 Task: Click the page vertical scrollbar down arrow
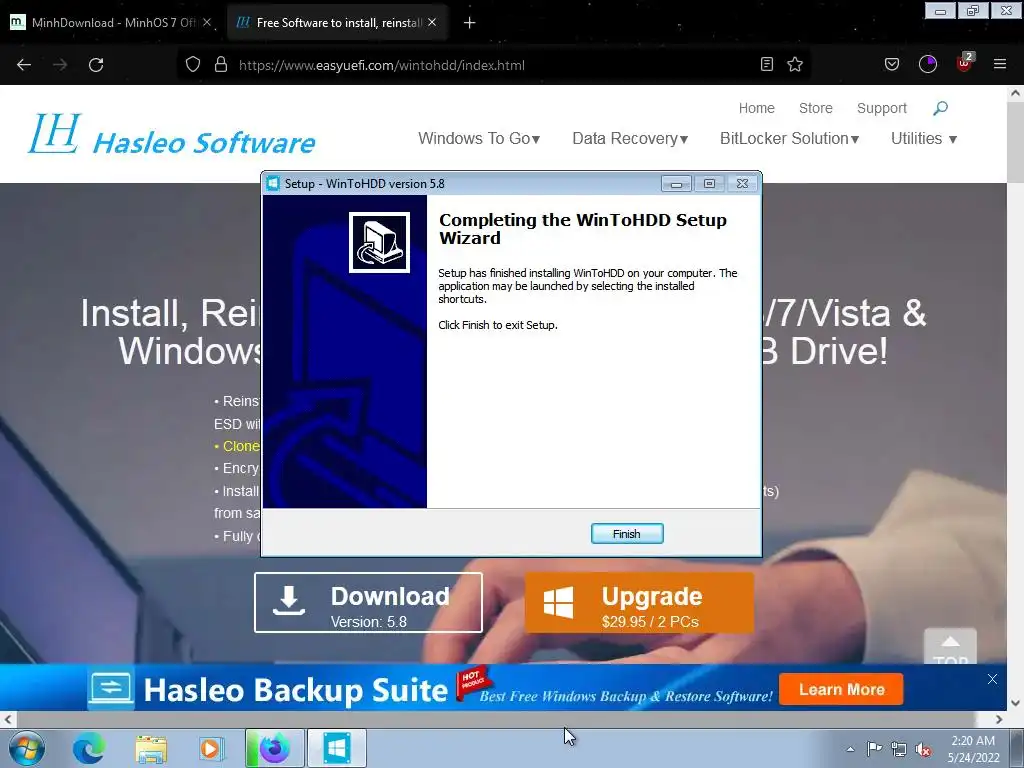pos(1016,703)
